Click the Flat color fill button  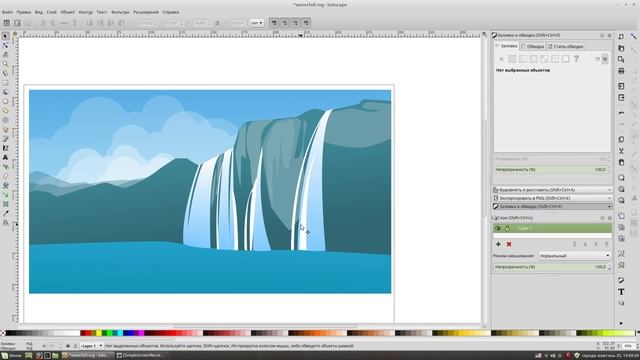click(512, 59)
